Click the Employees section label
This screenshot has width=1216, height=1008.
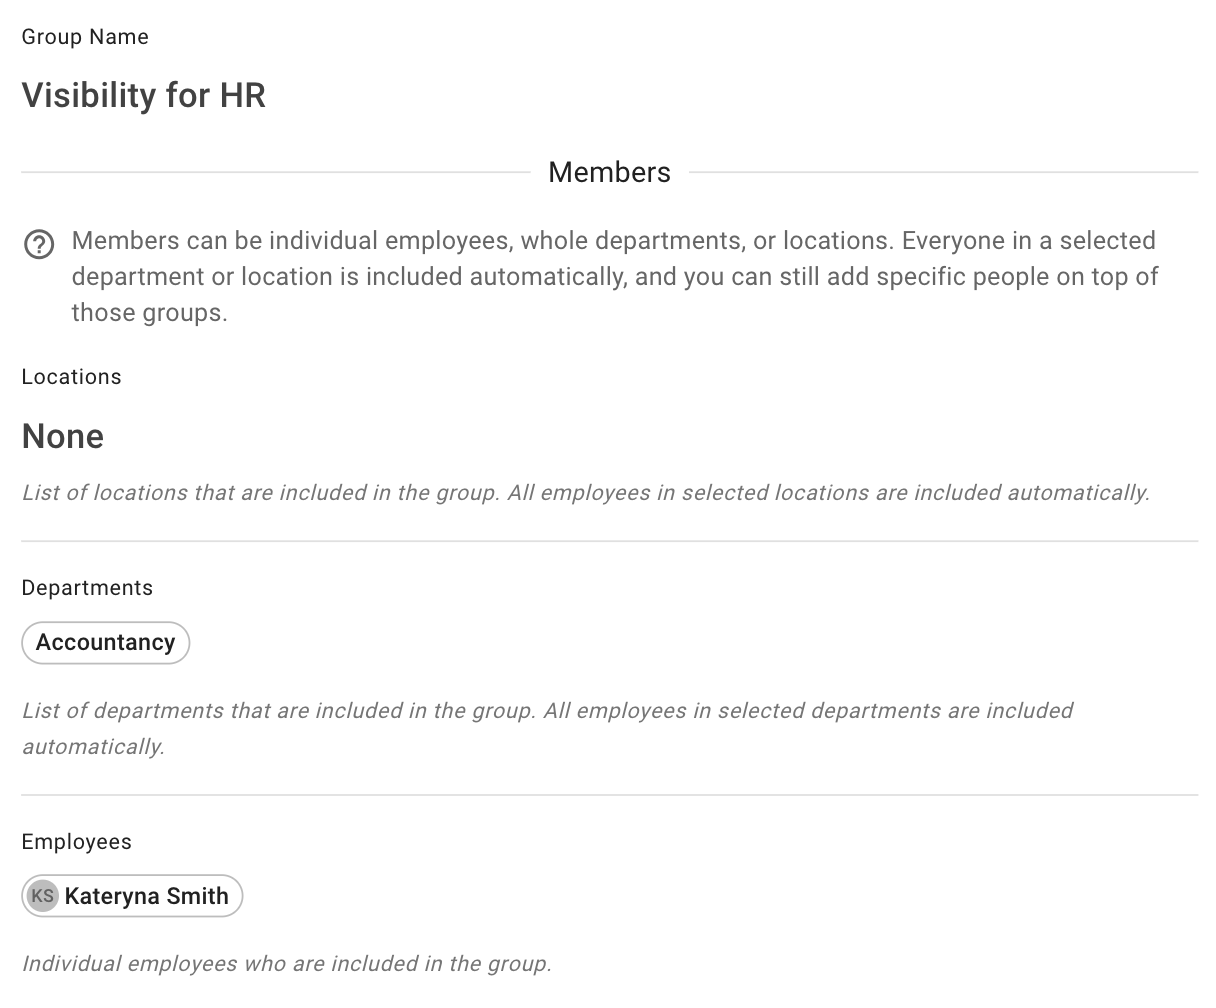76,842
